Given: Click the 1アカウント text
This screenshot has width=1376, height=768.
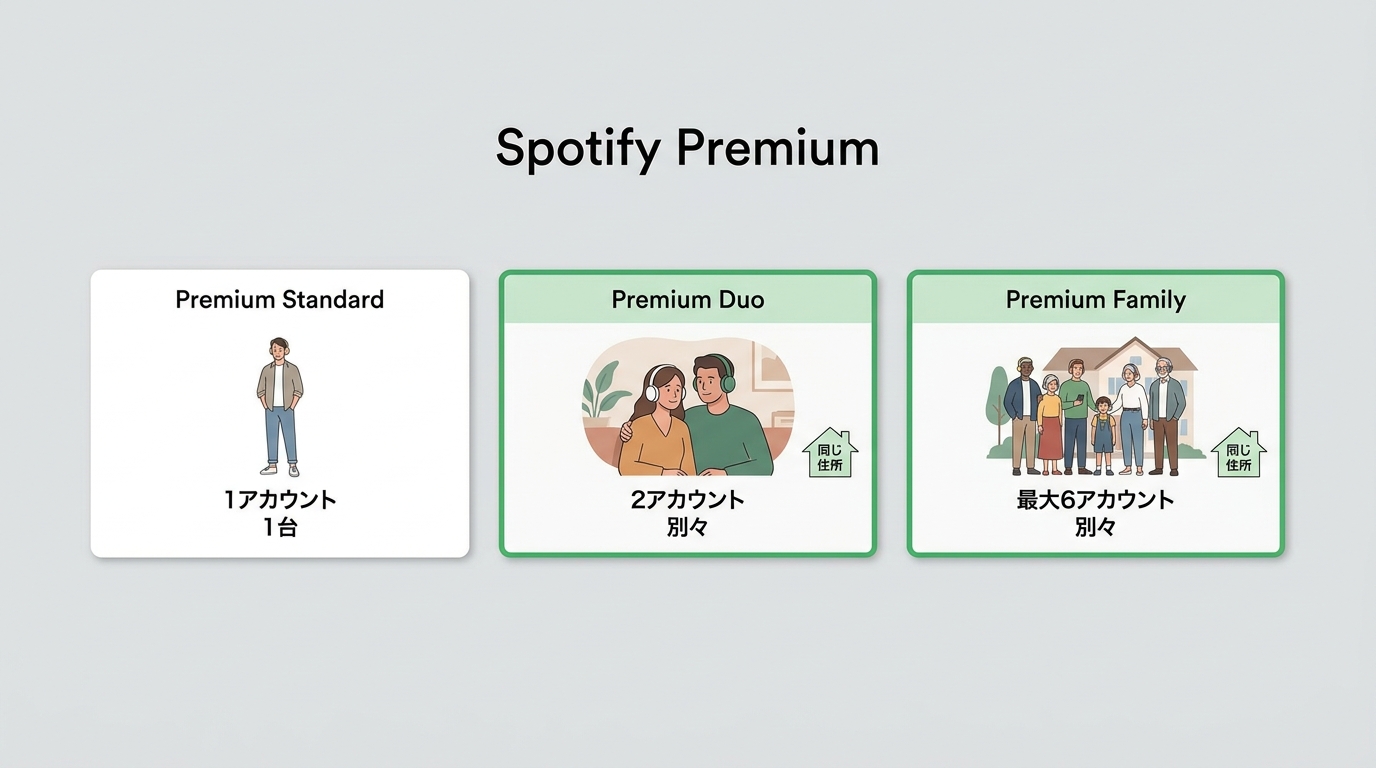Looking at the screenshot, I should coord(280,499).
